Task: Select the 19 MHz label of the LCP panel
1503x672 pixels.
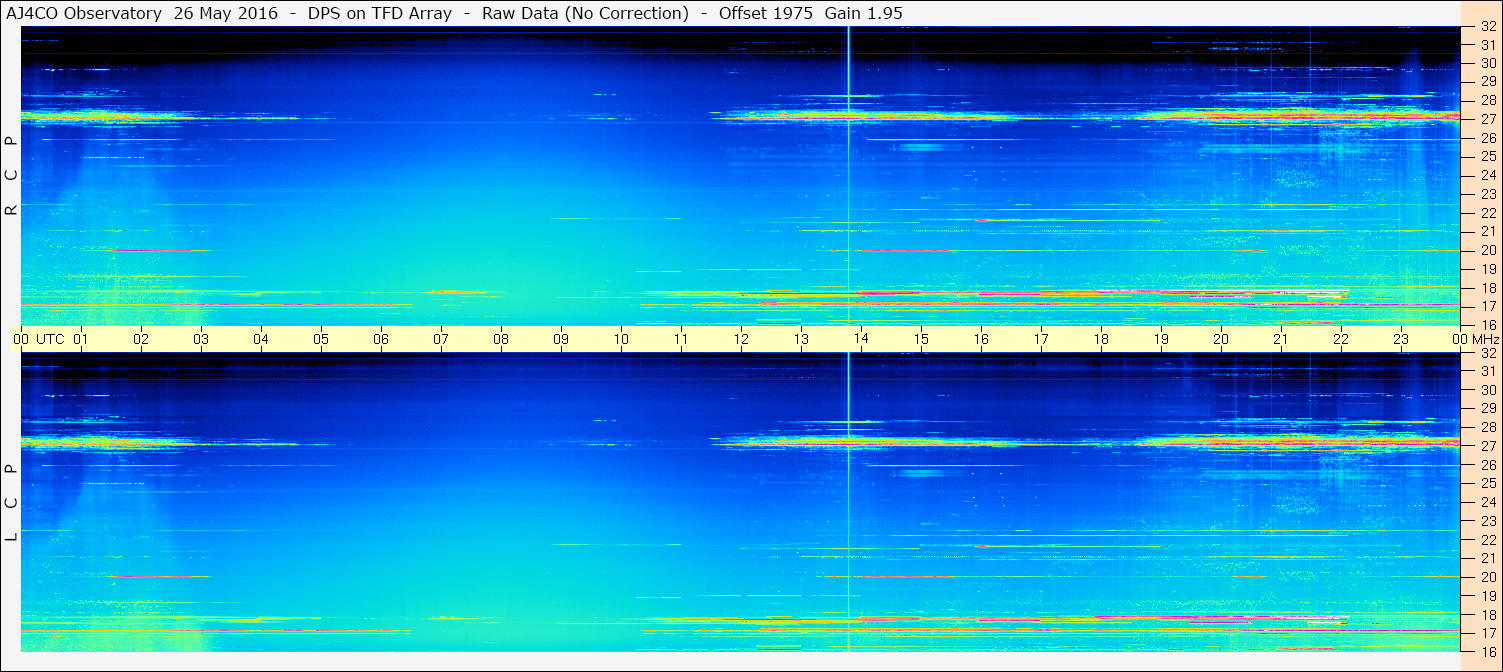Action: click(x=1488, y=596)
